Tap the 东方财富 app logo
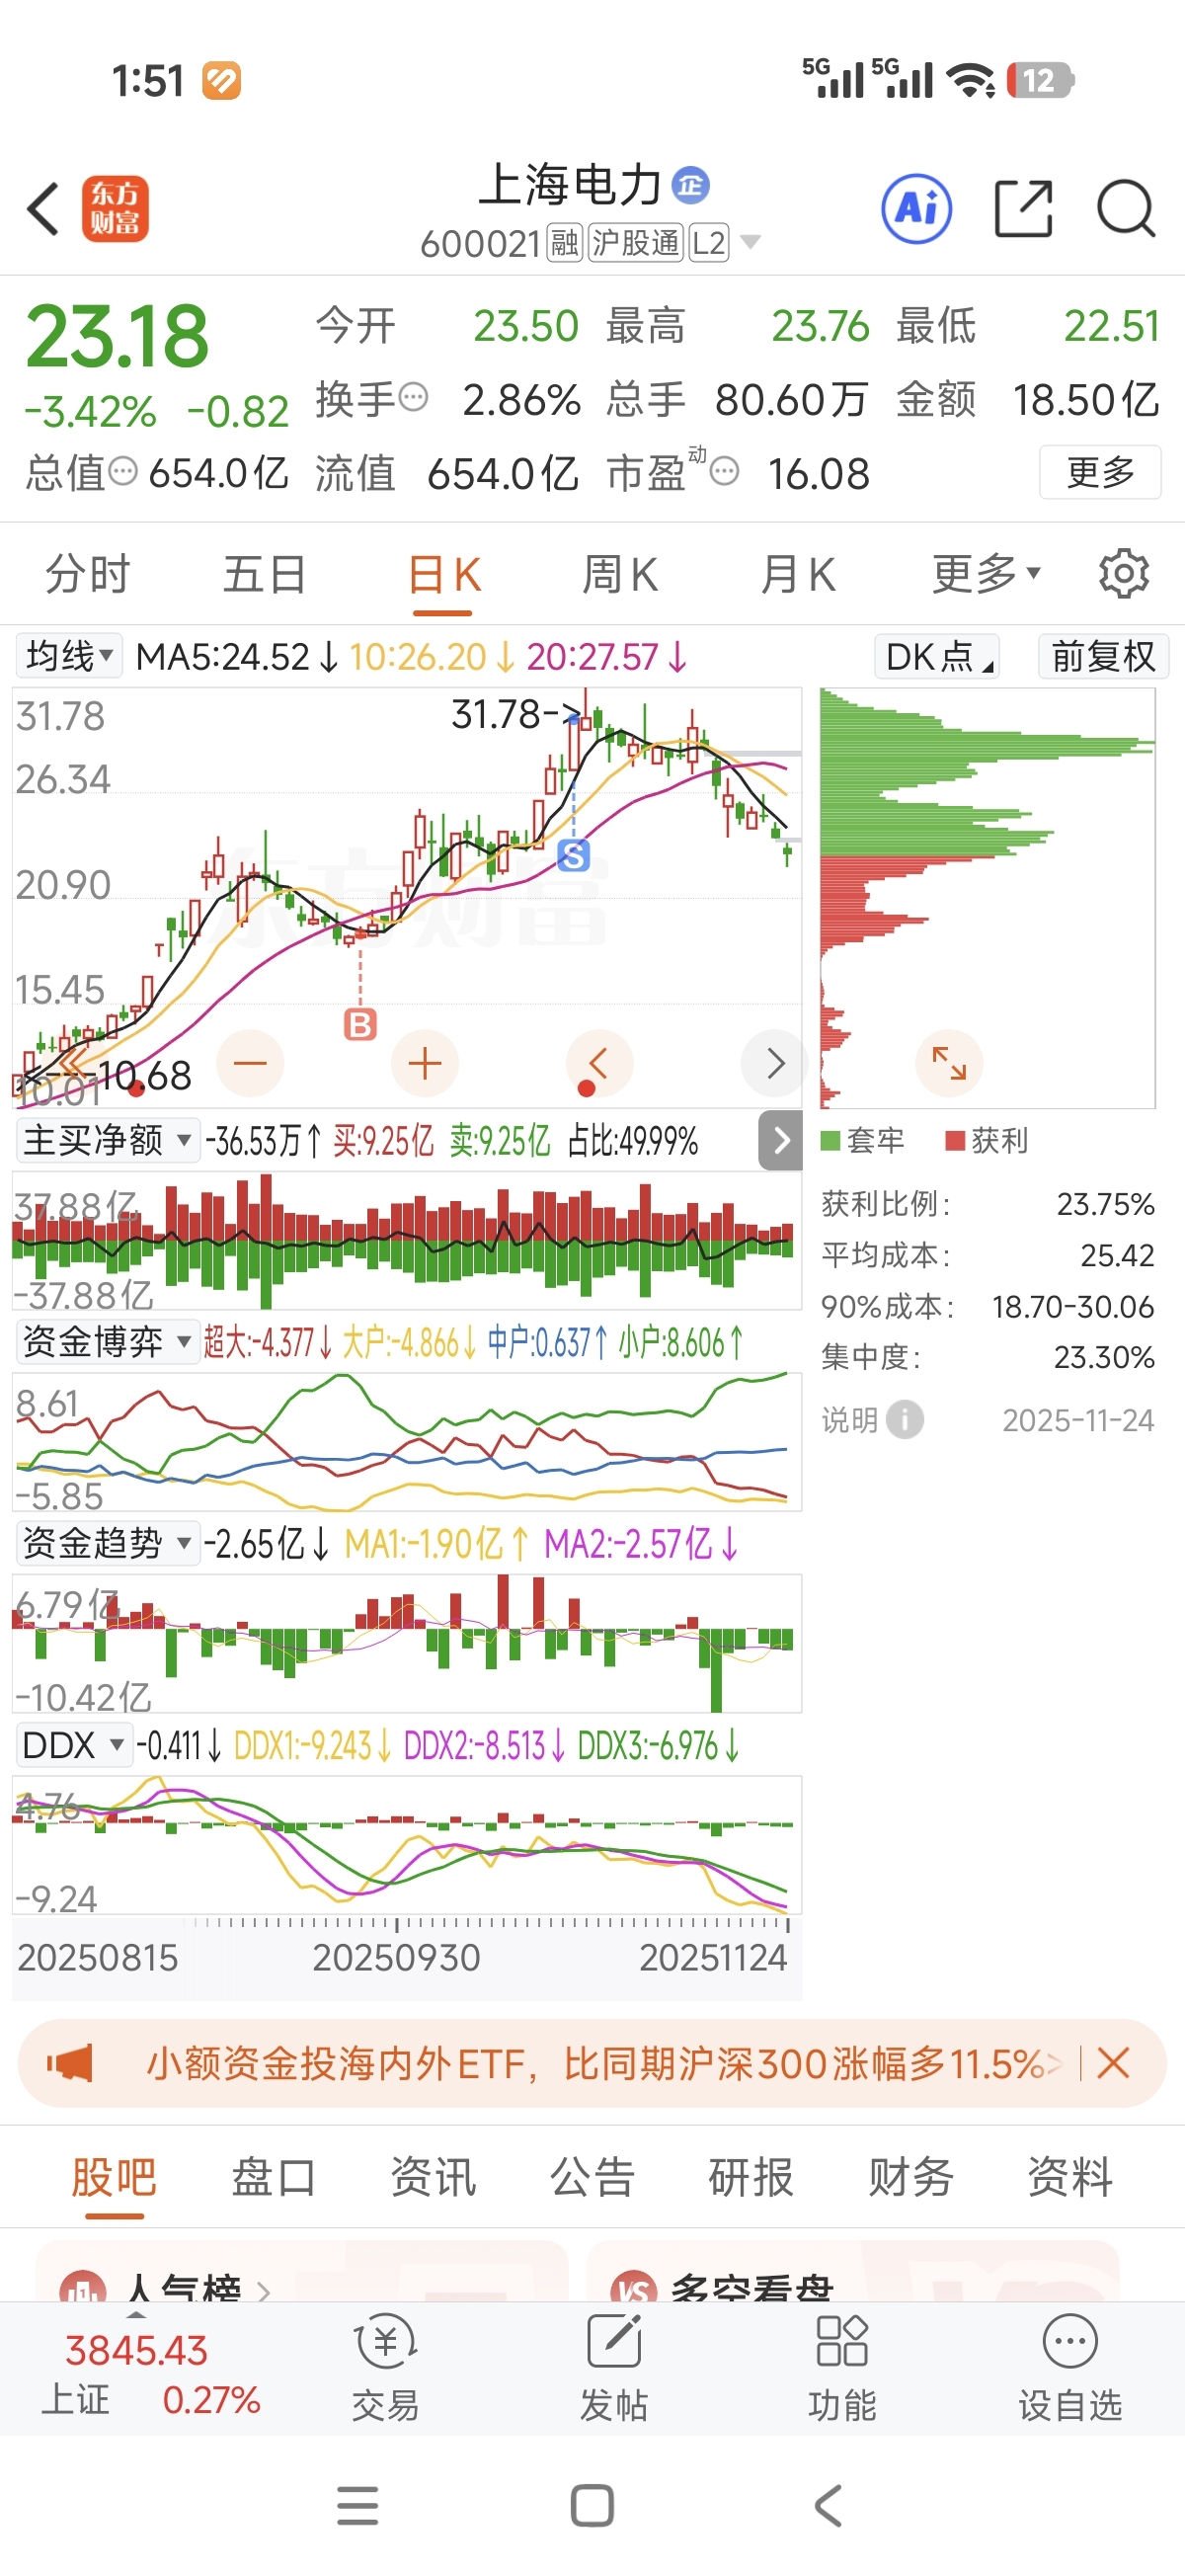1185x2576 pixels. (115, 209)
